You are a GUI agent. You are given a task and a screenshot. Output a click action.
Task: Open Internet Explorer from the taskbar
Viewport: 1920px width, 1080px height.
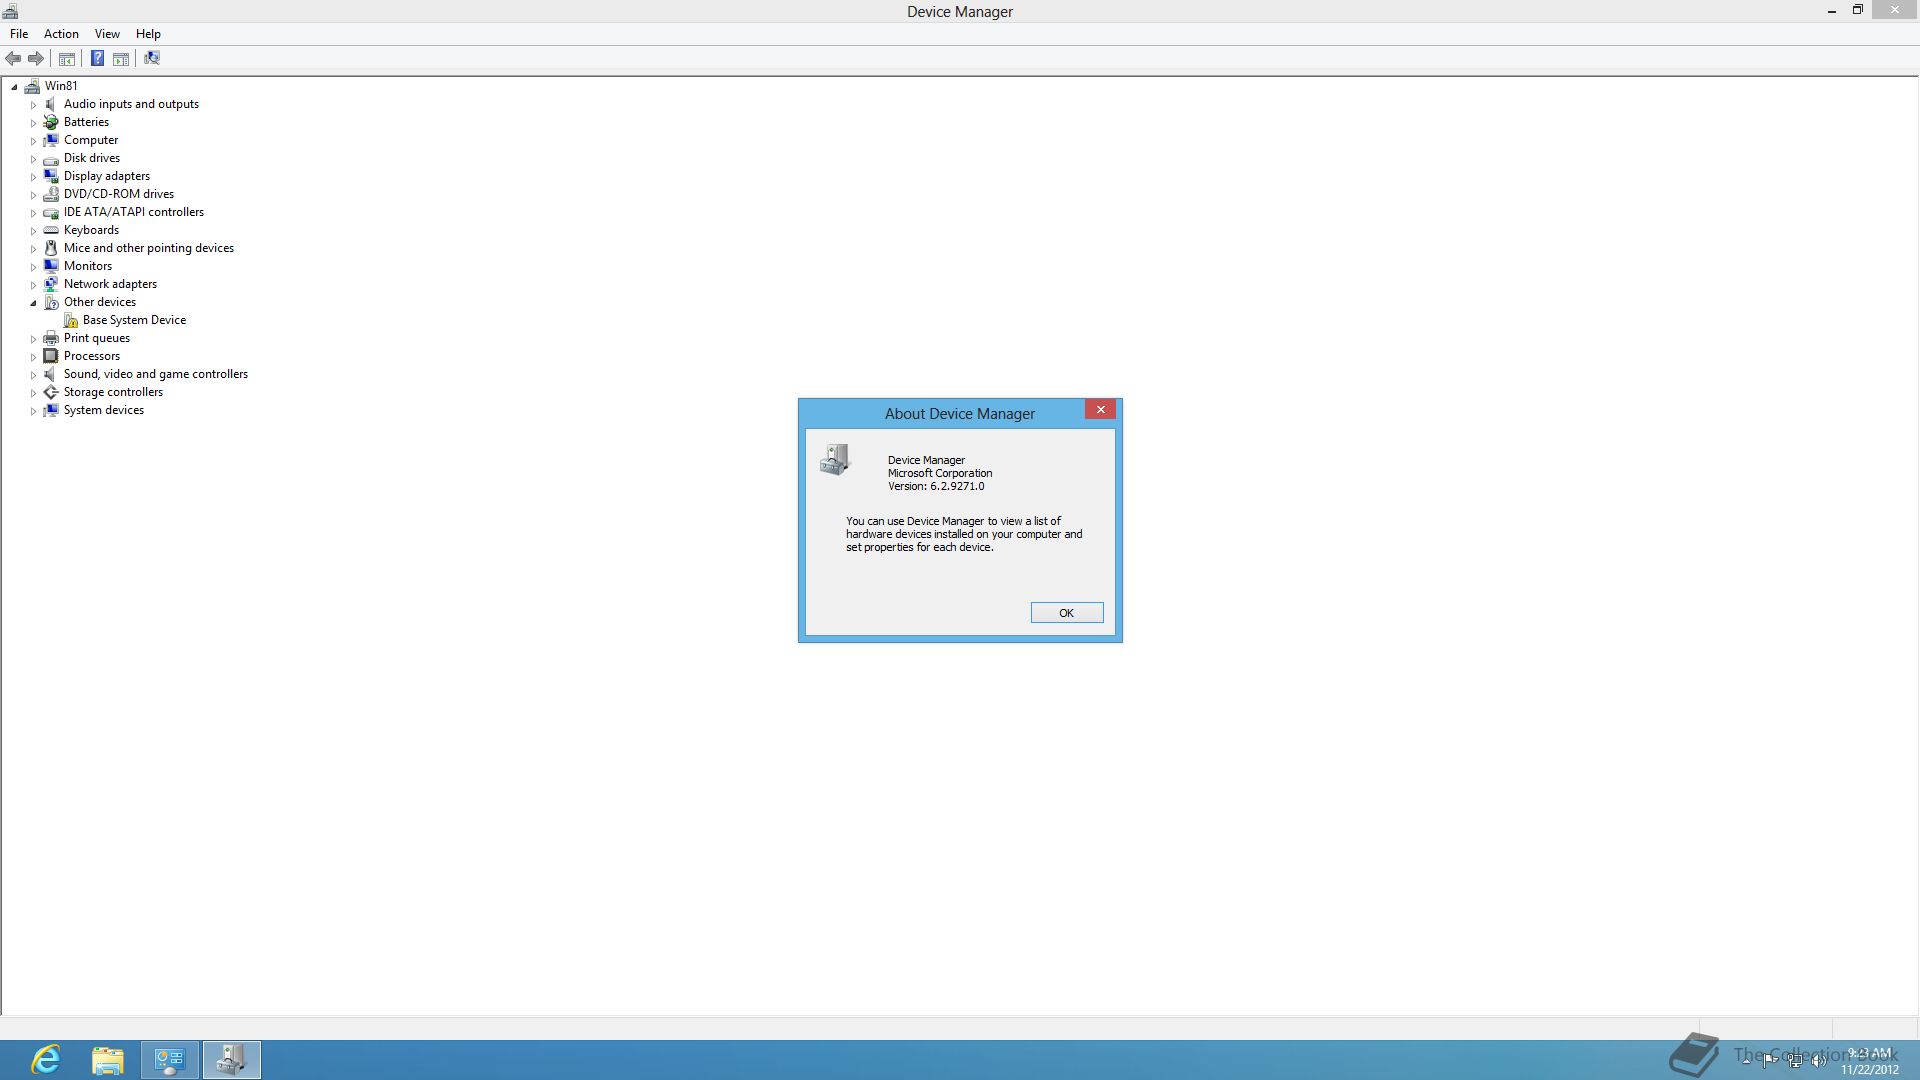tap(46, 1060)
